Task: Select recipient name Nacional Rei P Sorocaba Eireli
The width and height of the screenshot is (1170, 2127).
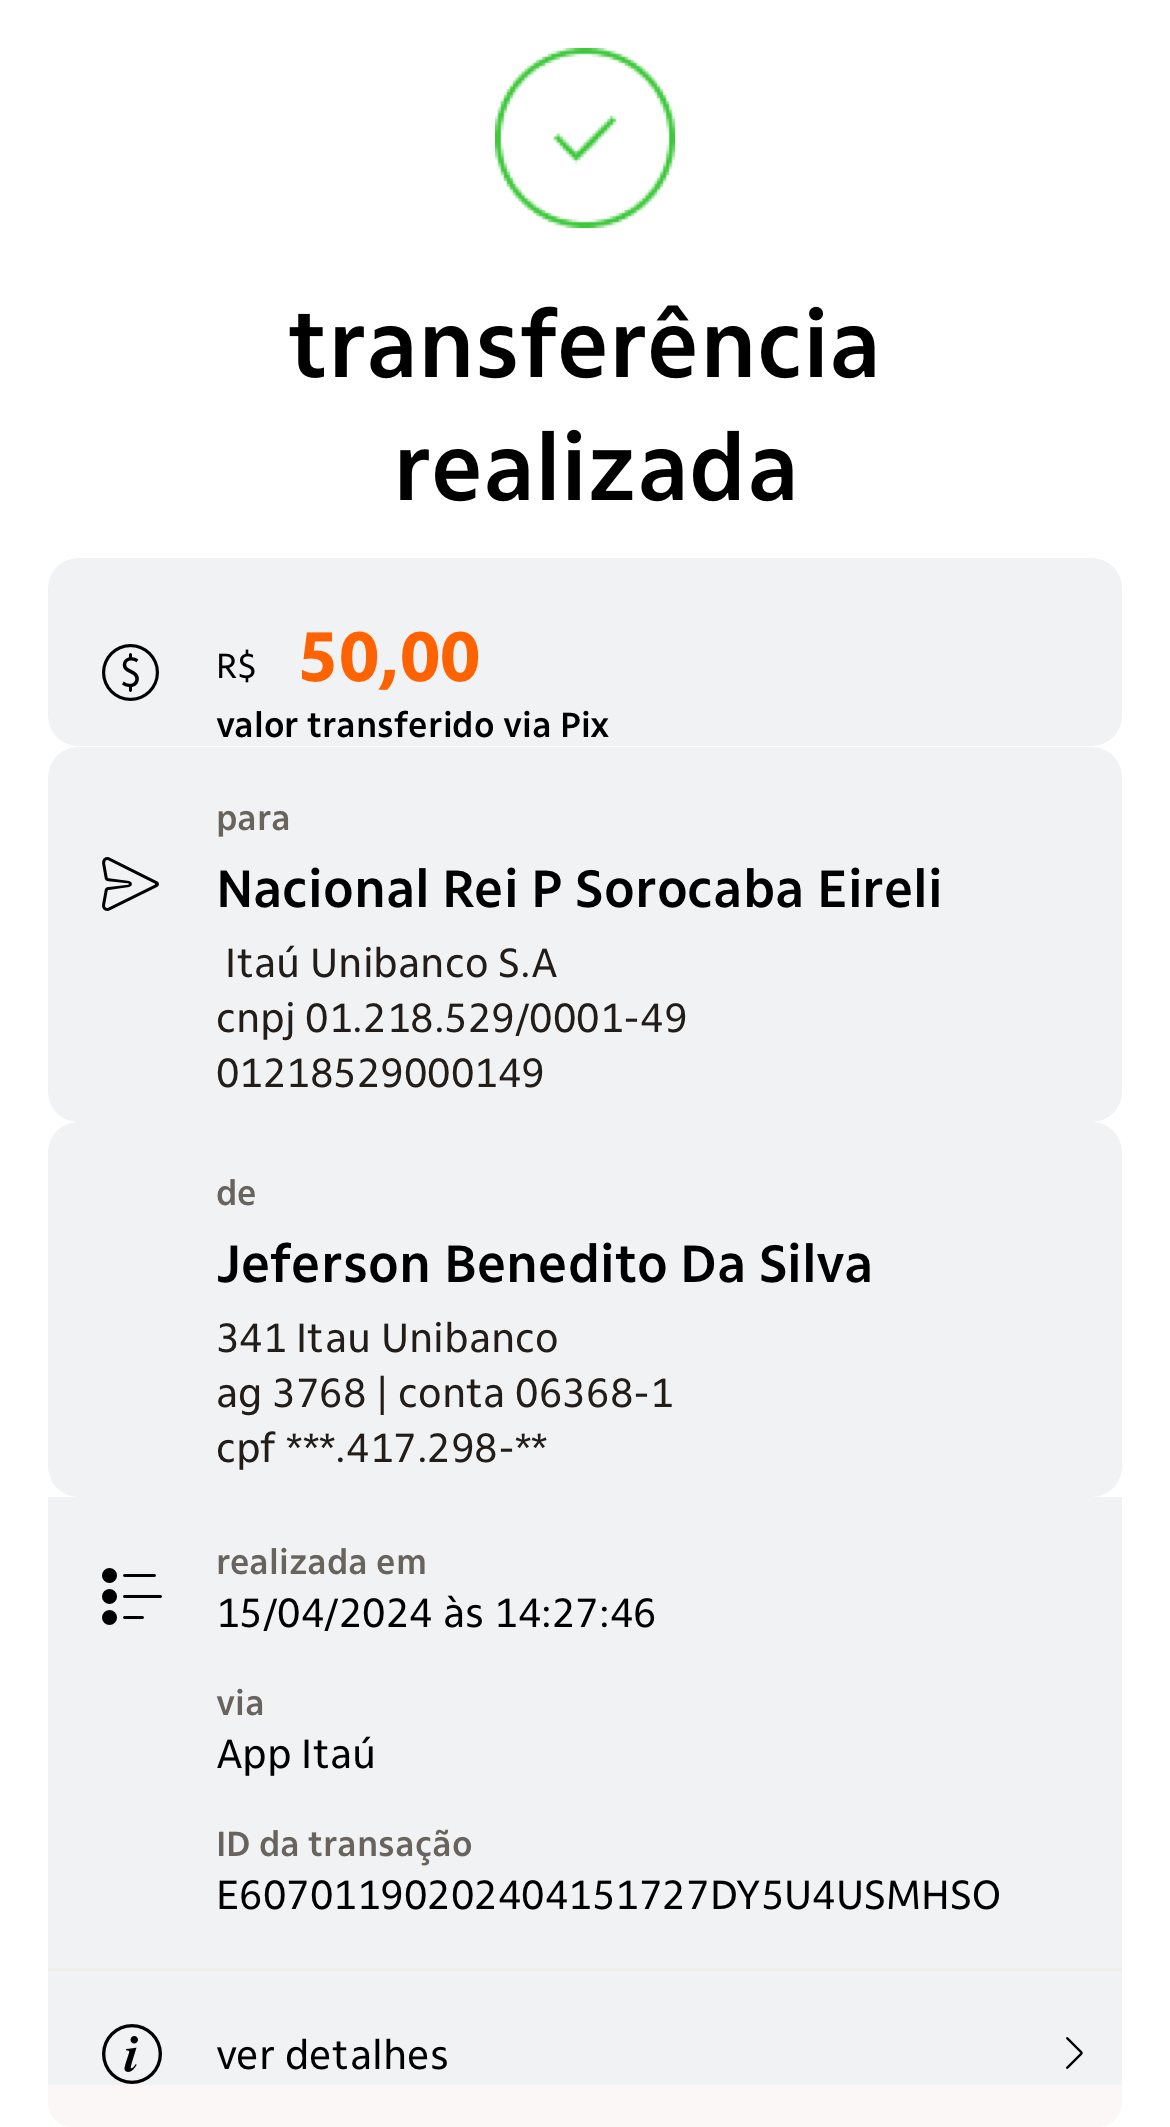Action: coord(579,889)
